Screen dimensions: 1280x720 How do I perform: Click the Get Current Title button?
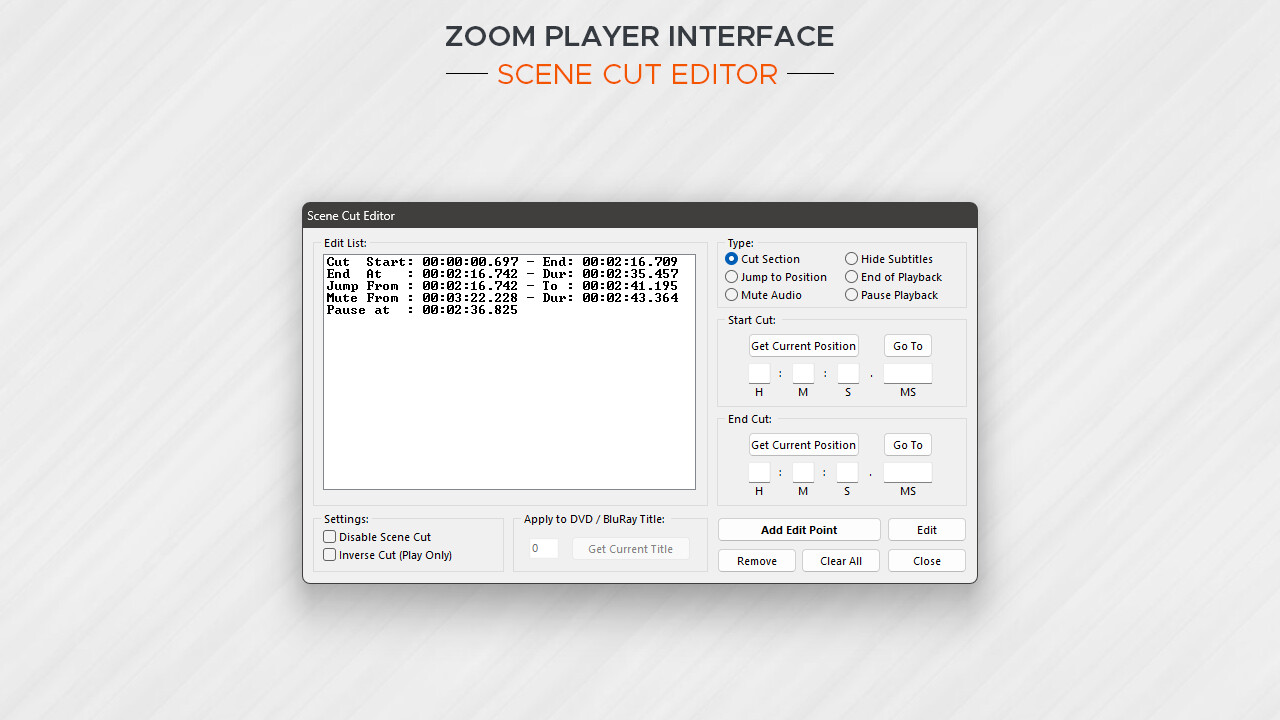[x=630, y=548]
